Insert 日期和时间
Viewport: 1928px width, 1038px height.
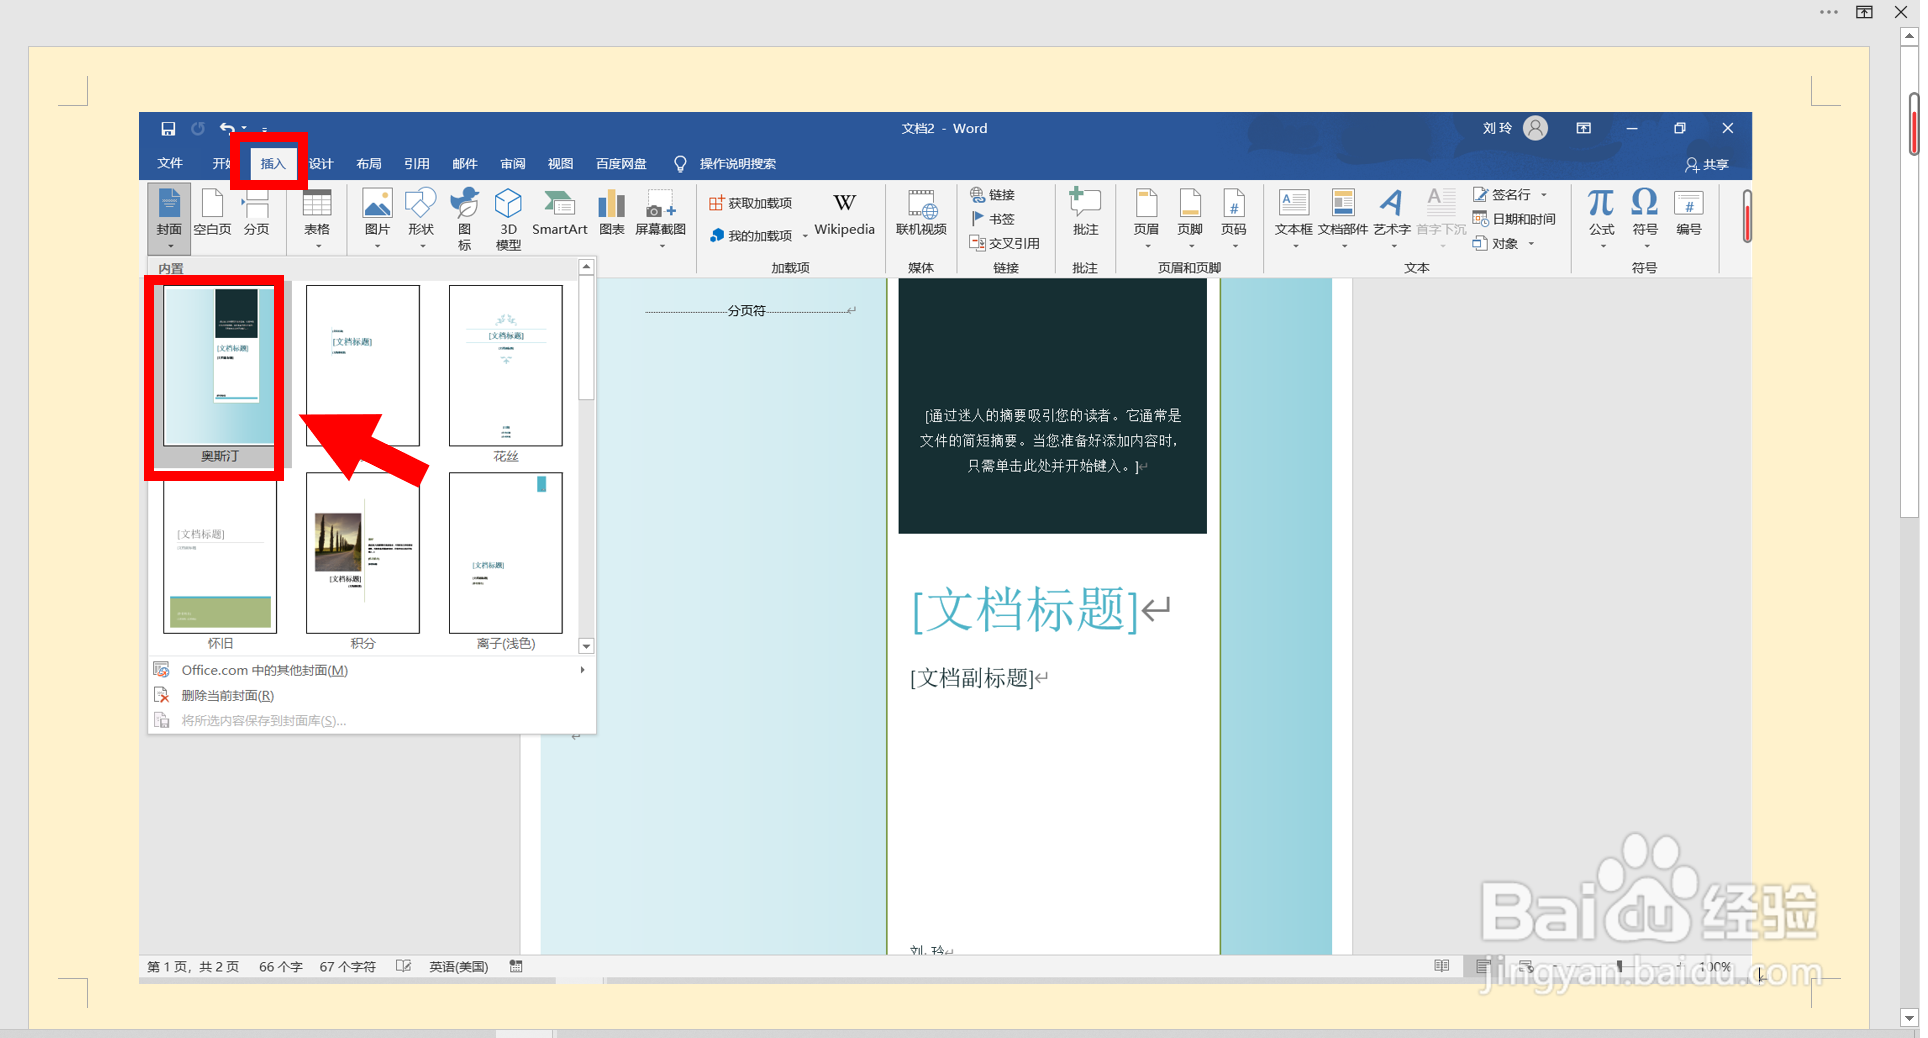coord(1514,219)
